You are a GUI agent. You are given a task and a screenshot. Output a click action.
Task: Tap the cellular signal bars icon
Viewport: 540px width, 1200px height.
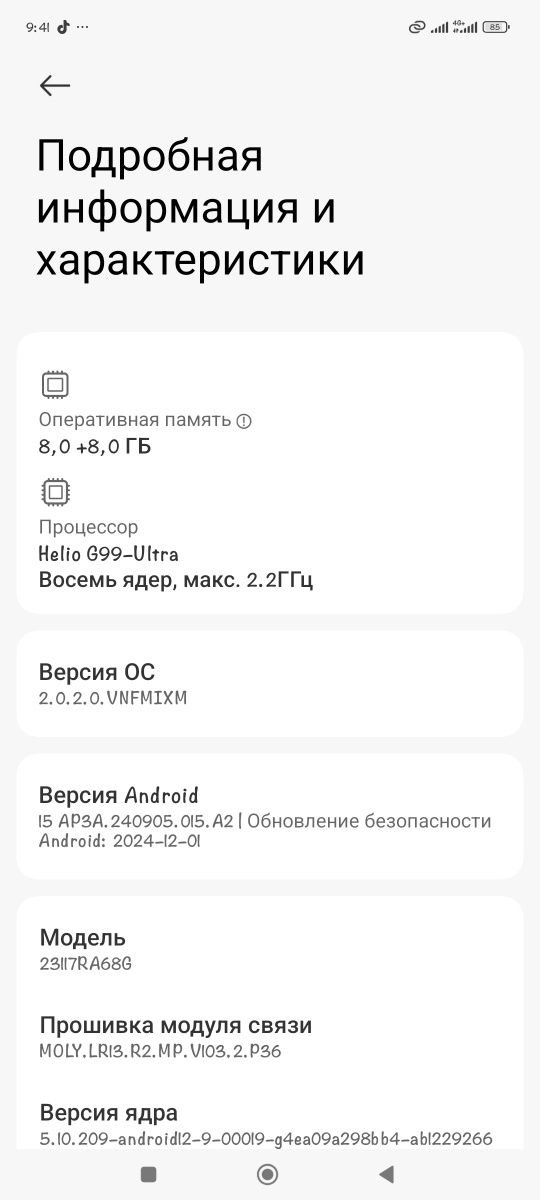[x=439, y=27]
